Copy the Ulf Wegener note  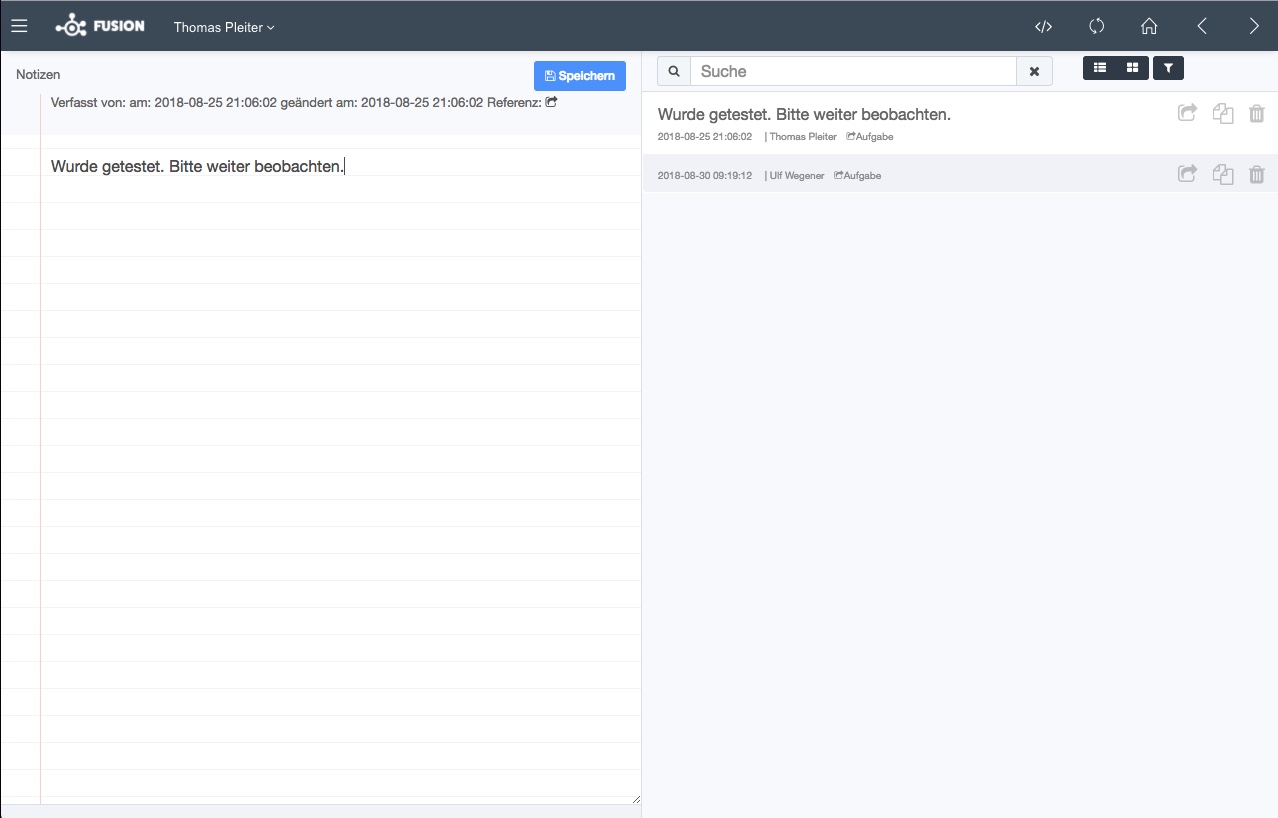pos(1222,175)
